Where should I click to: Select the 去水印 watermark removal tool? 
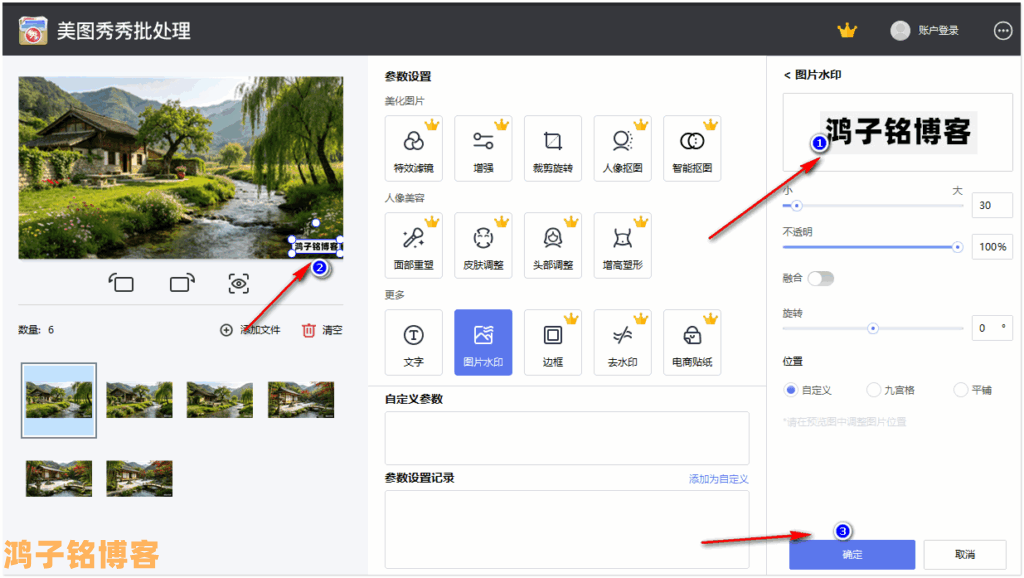[x=622, y=342]
